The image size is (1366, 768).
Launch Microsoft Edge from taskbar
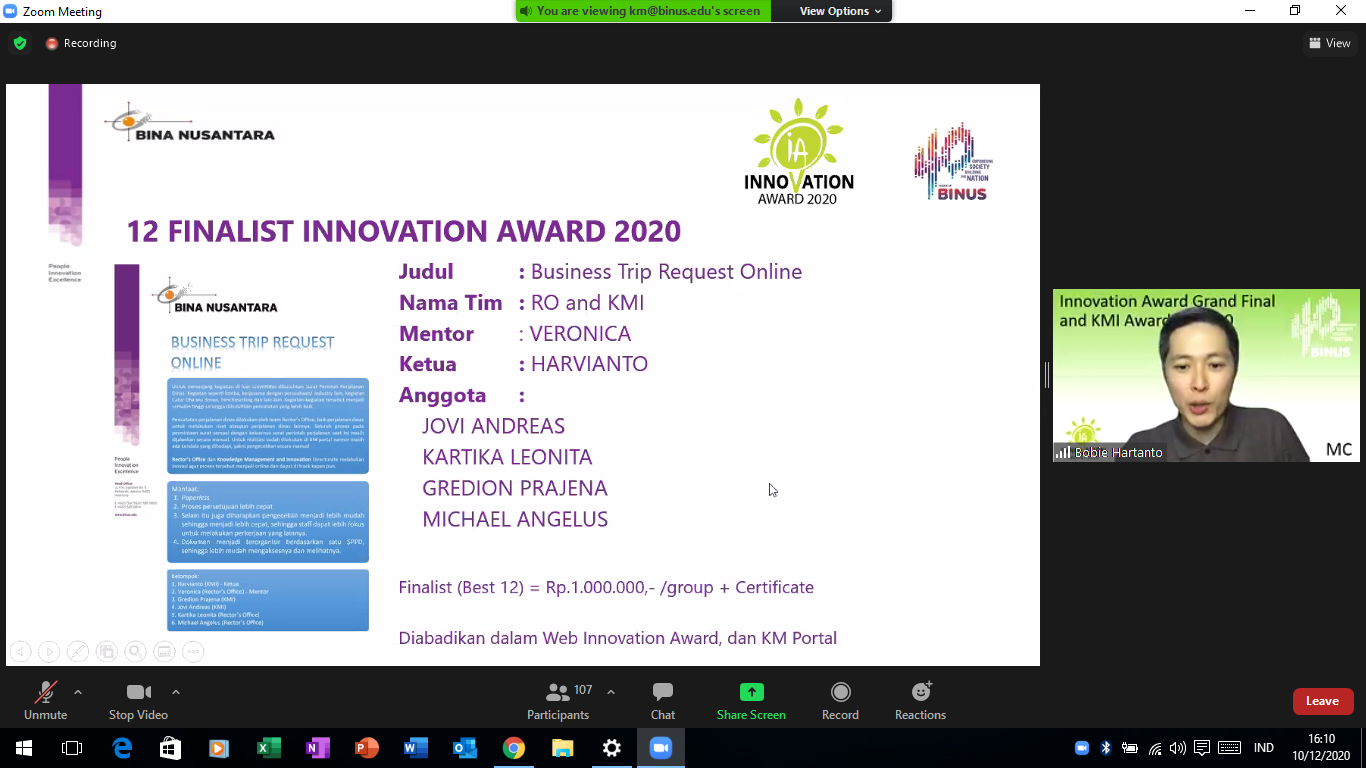point(121,748)
